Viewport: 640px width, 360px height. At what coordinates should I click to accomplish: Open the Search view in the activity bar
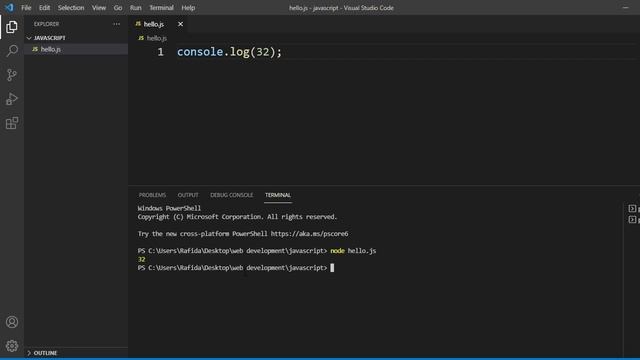[x=12, y=51]
